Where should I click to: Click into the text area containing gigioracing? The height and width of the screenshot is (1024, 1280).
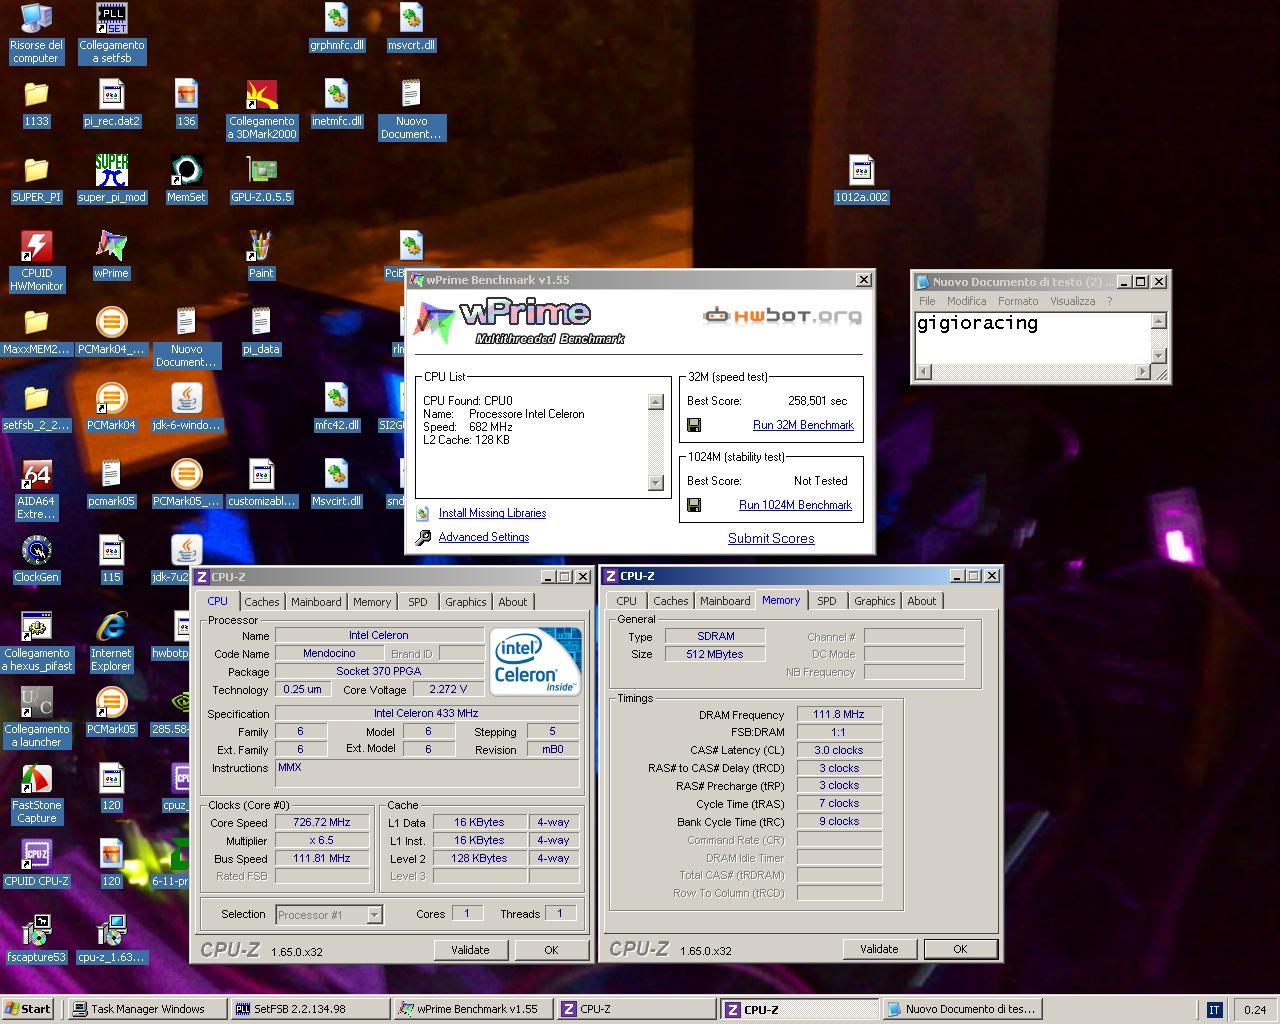click(x=1033, y=338)
